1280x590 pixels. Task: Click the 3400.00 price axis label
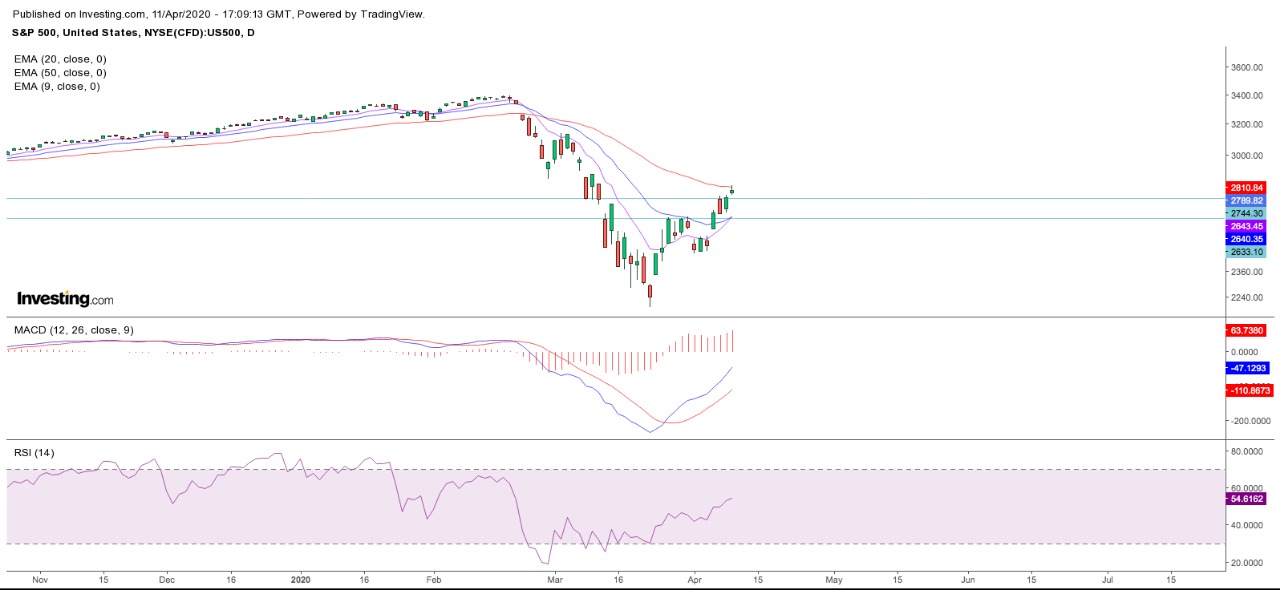coord(1247,96)
